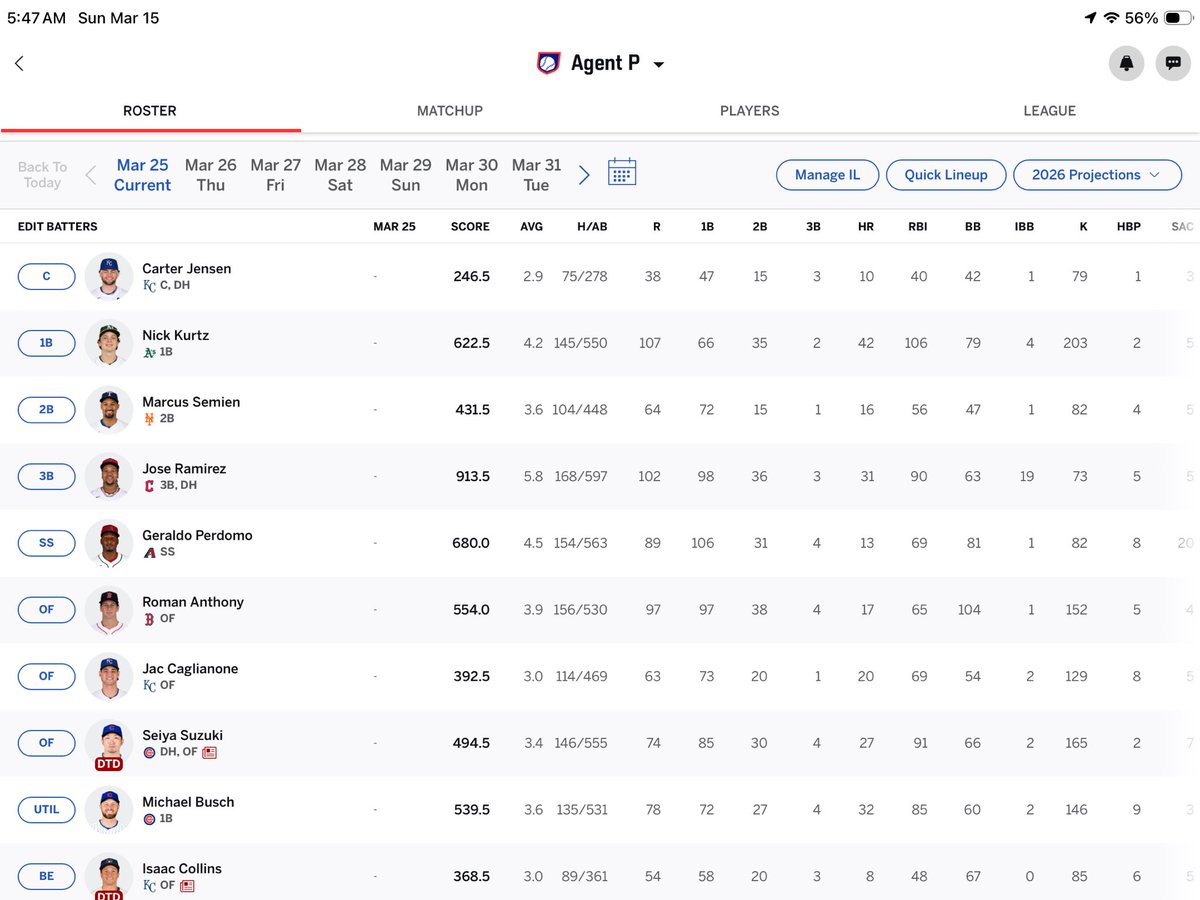Image resolution: width=1200 pixels, height=900 pixels.
Task: Open Jac Caglianone player name
Action: [190, 668]
